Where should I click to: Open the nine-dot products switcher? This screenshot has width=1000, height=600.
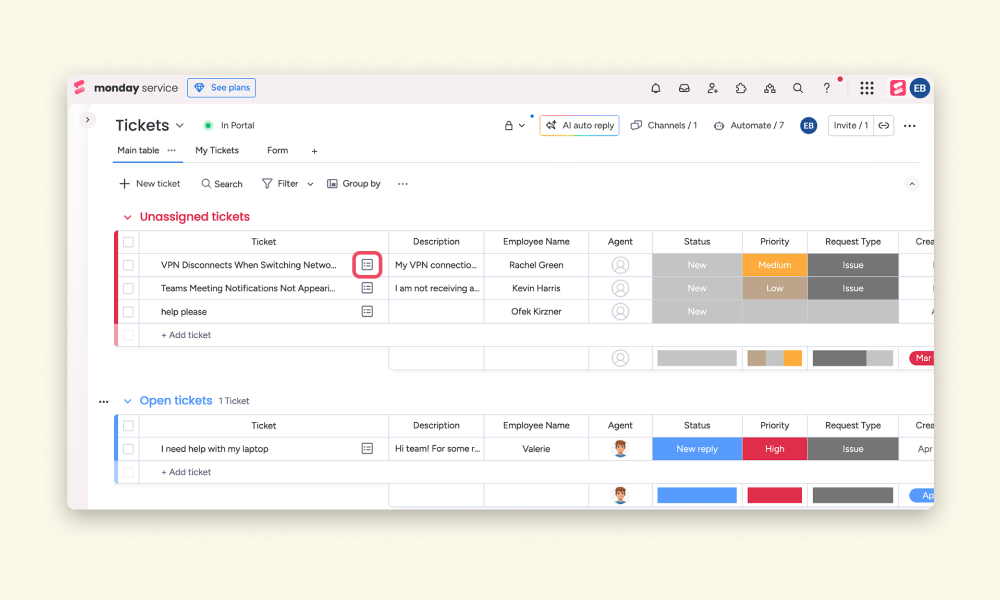(x=867, y=88)
